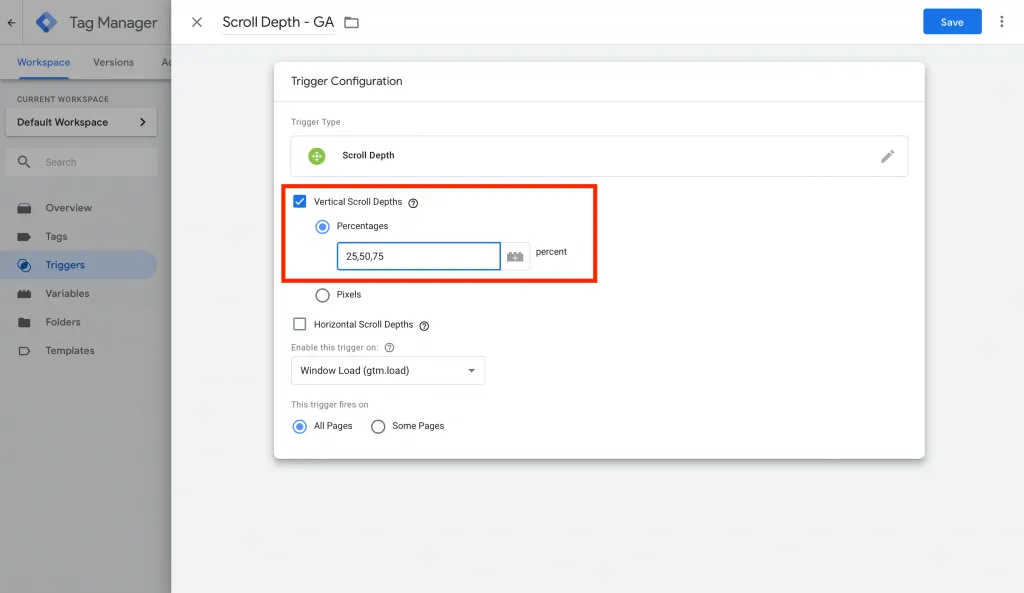This screenshot has height=593, width=1024.
Task: Click the Tag Manager diamond logo
Action: 46,22
